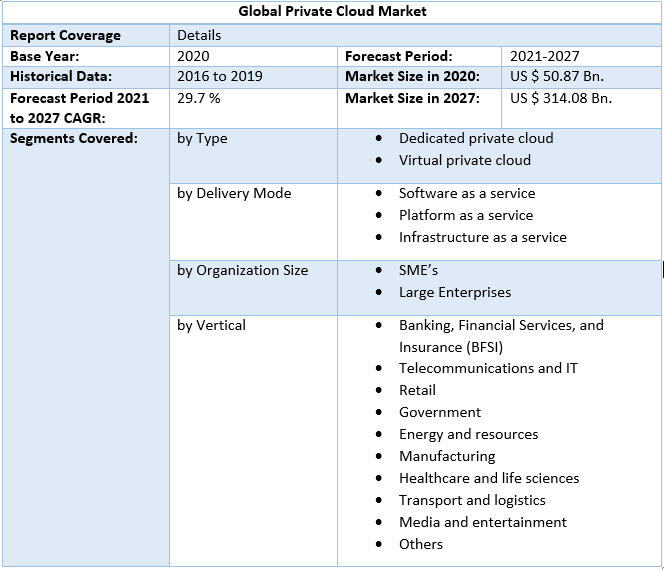Select the Virtual private cloud entry
This screenshot has width=664, height=570.
point(464,160)
